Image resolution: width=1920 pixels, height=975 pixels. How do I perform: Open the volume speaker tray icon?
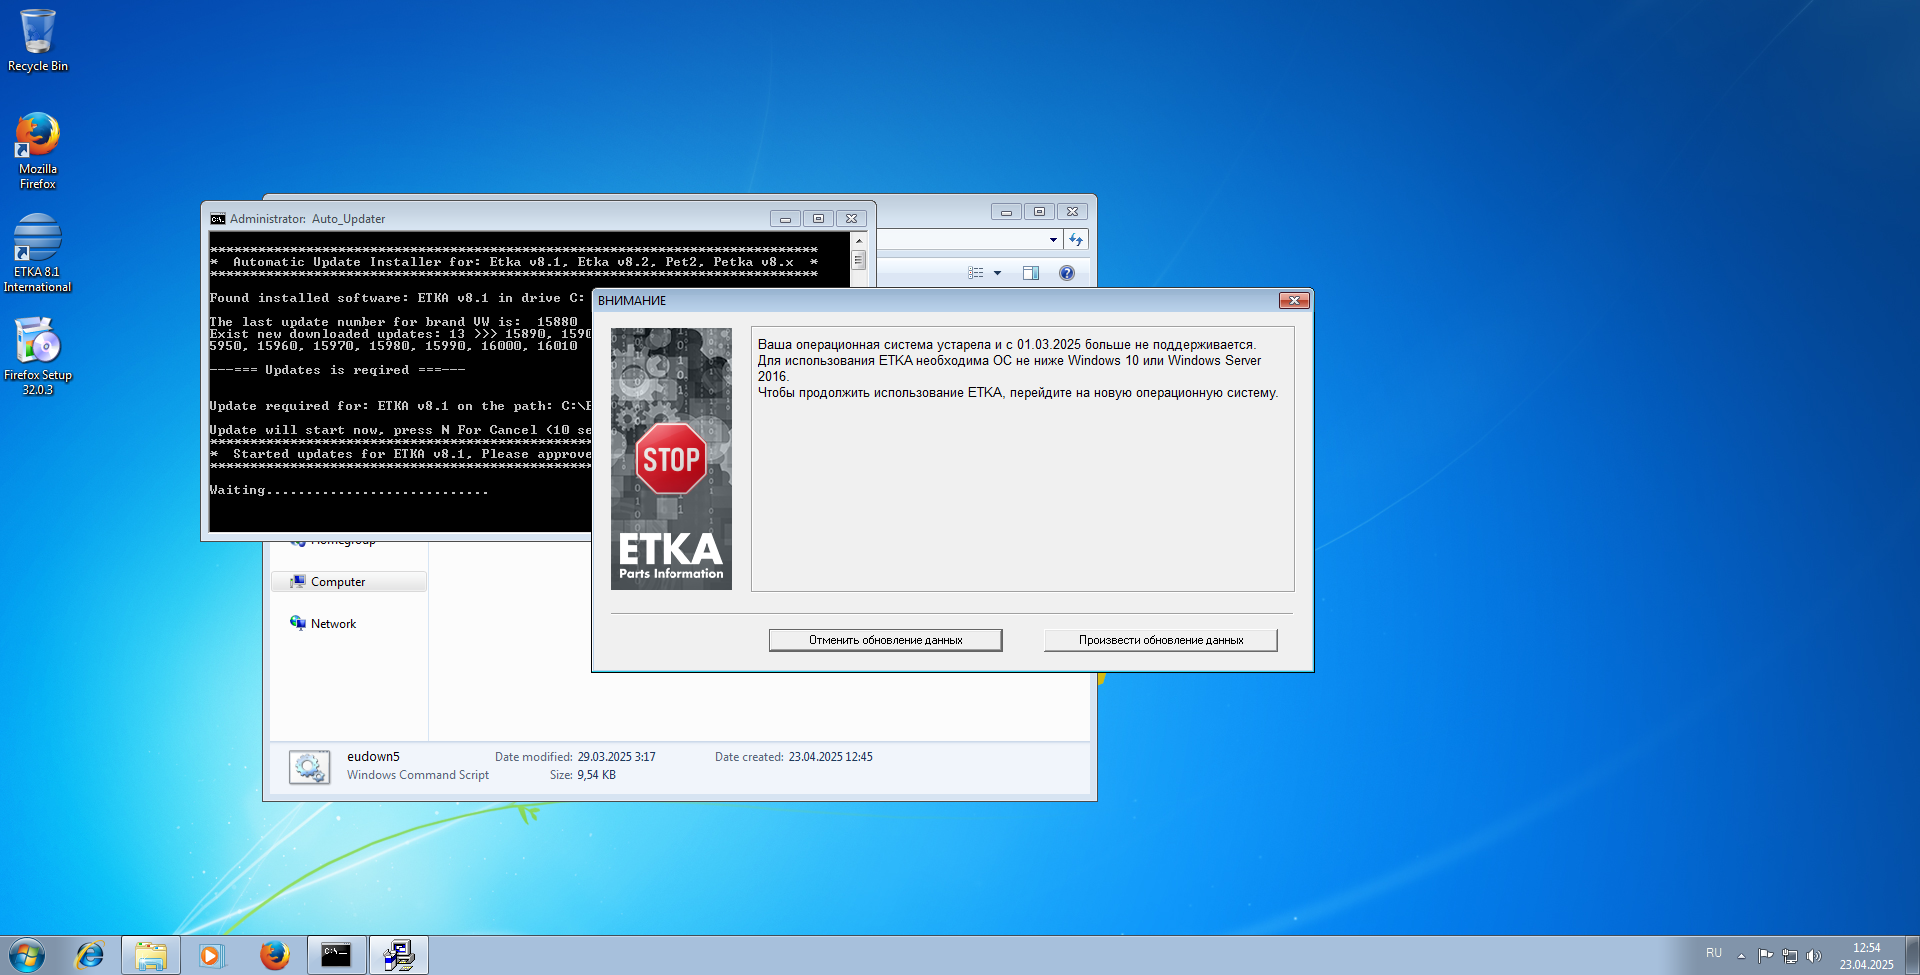1814,956
